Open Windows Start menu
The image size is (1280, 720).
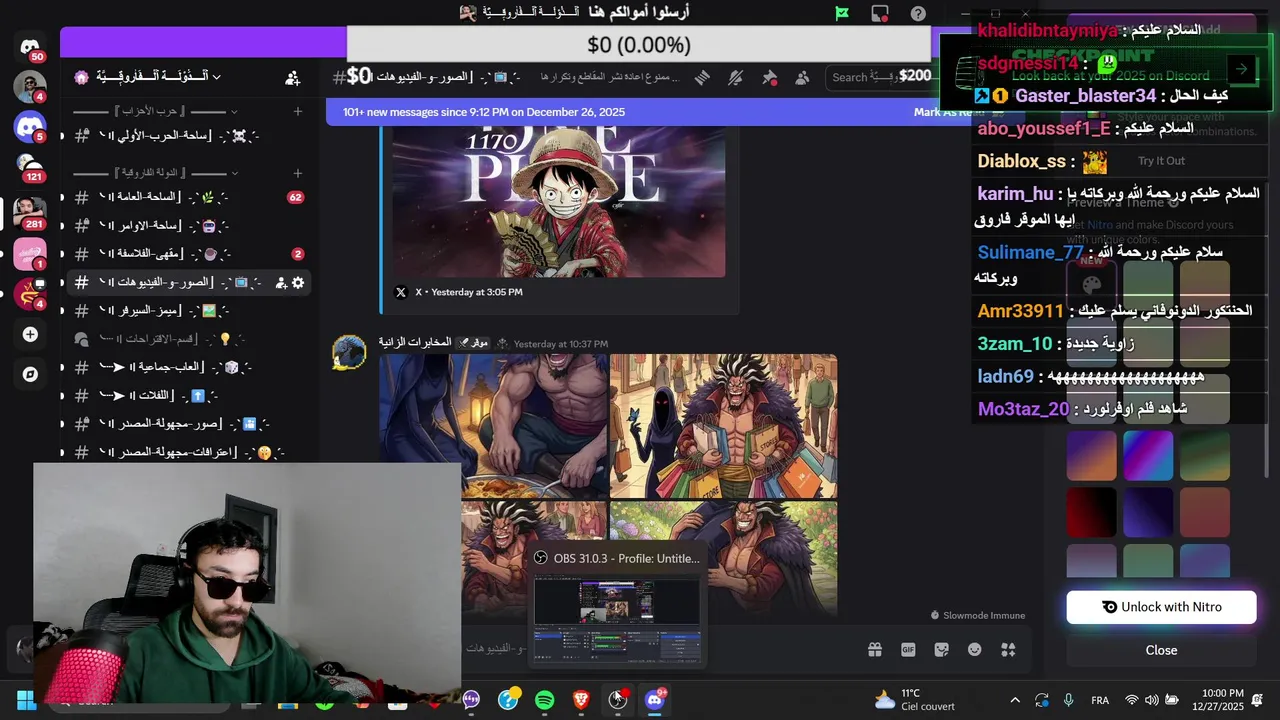[26, 700]
